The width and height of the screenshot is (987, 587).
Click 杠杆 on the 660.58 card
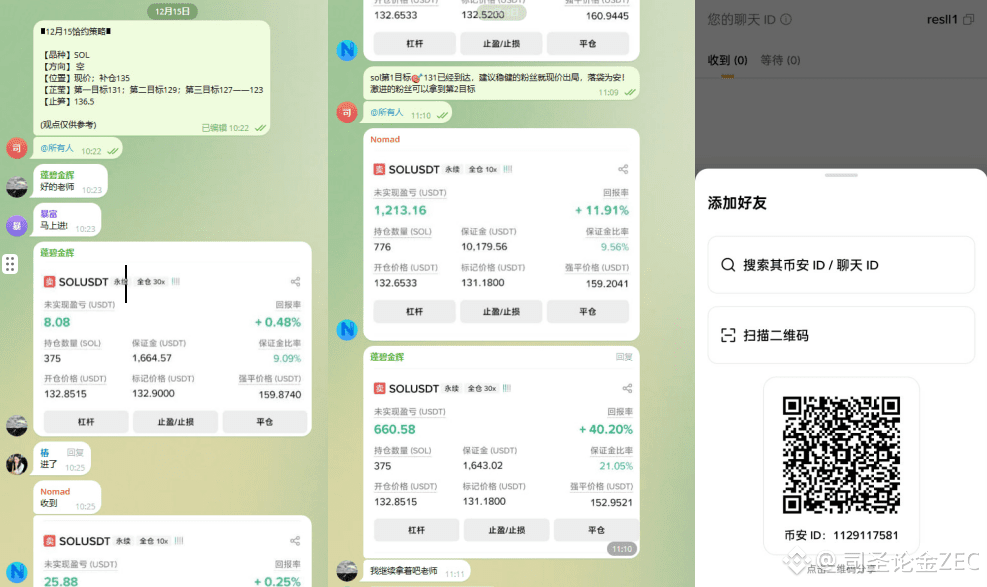[417, 530]
